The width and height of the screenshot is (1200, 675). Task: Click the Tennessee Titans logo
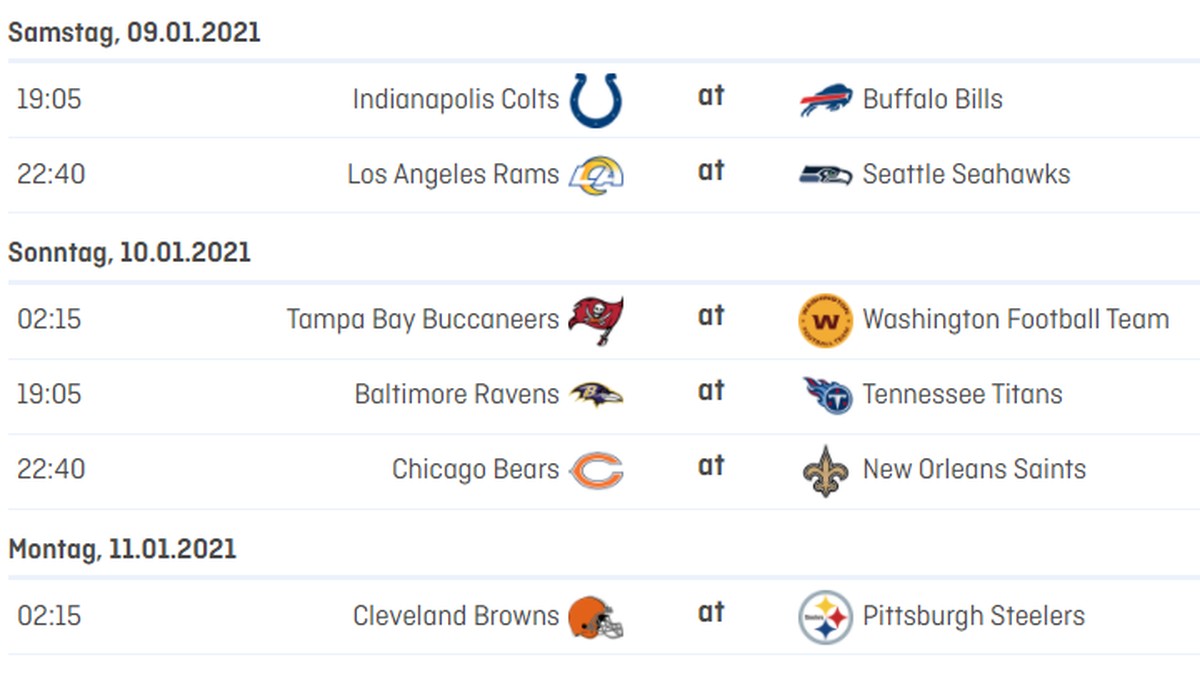pos(827,395)
